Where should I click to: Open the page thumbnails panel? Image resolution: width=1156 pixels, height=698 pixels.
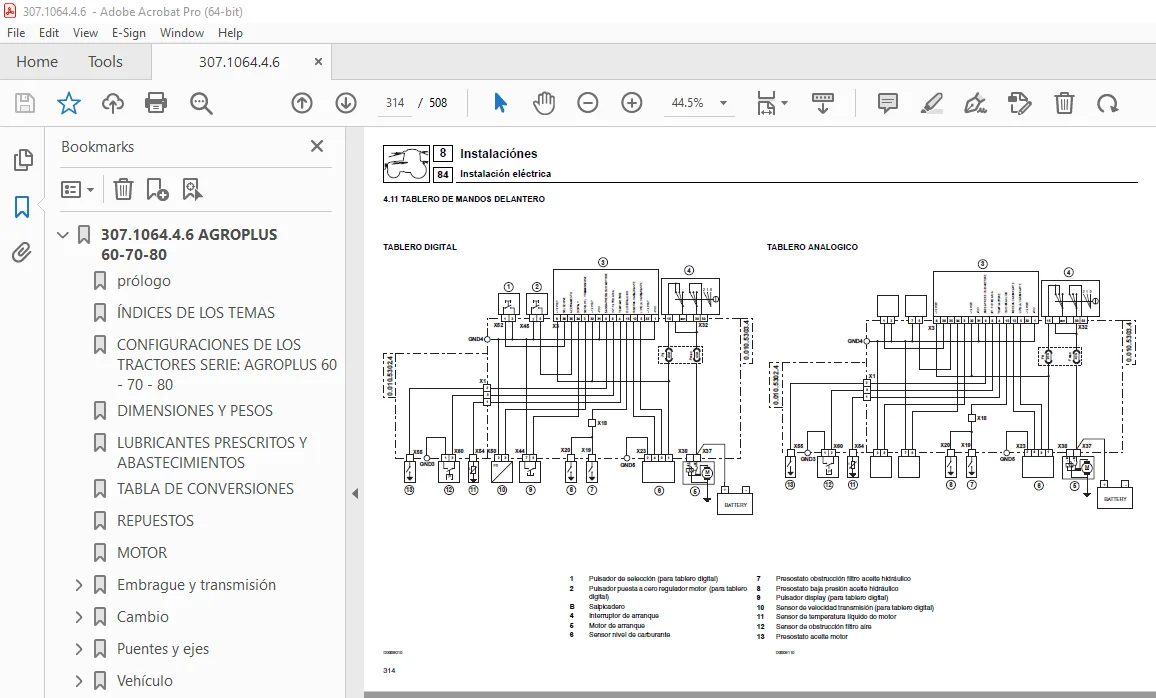(23, 160)
